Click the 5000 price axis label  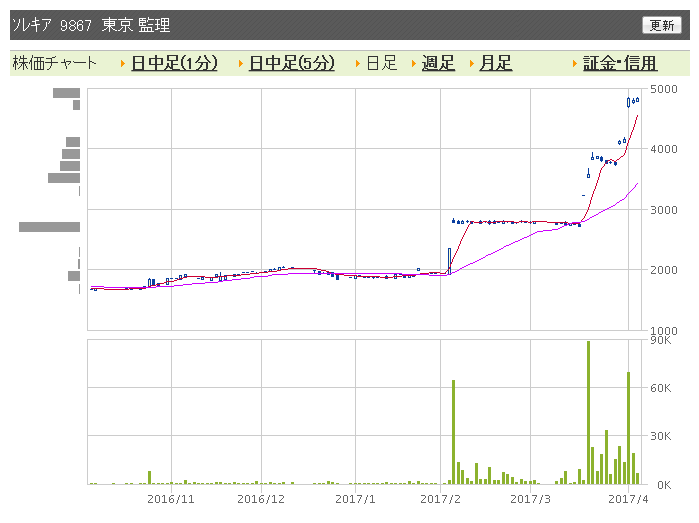664,89
